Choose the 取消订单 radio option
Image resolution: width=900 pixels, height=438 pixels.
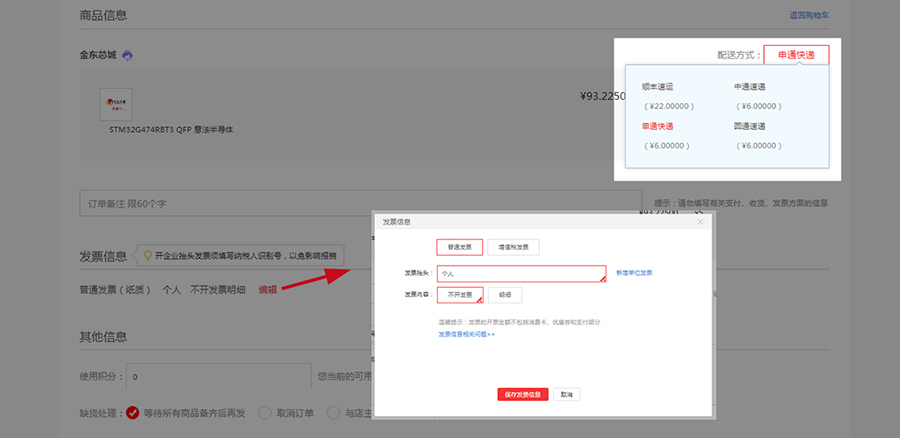click(265, 412)
